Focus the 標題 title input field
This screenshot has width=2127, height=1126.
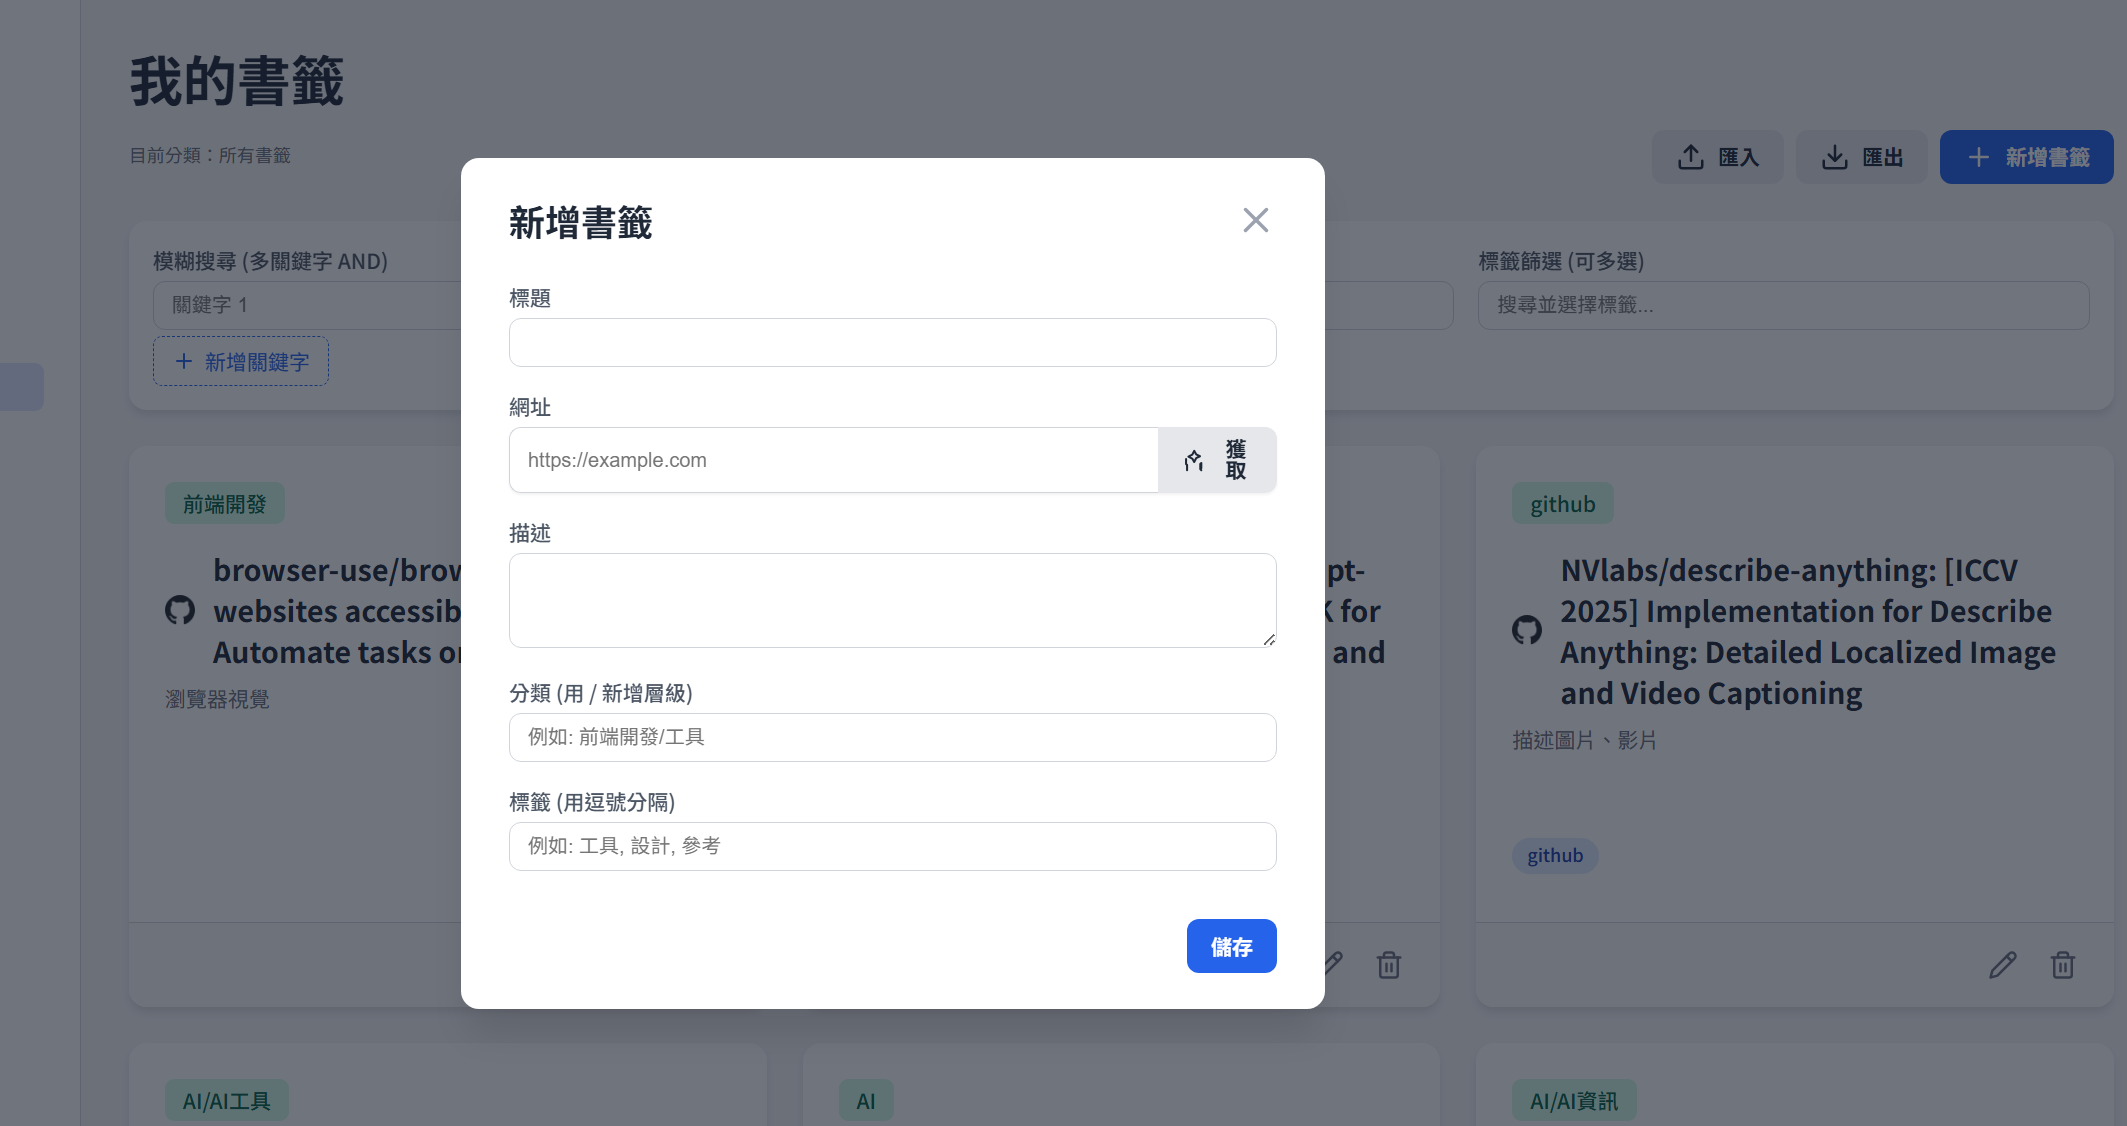click(891, 343)
